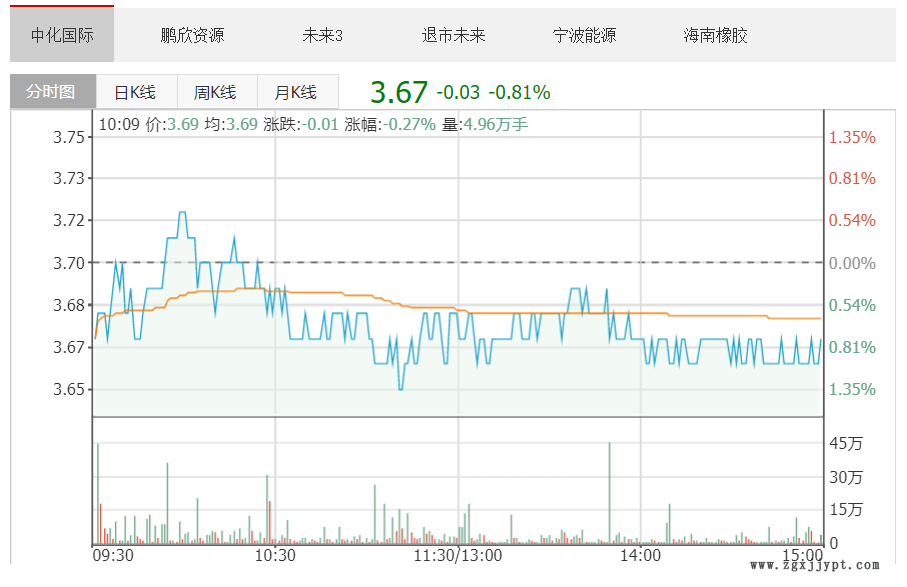The image size is (907, 587).
Task: Click the 0.00% right axis label
Action: [852, 263]
